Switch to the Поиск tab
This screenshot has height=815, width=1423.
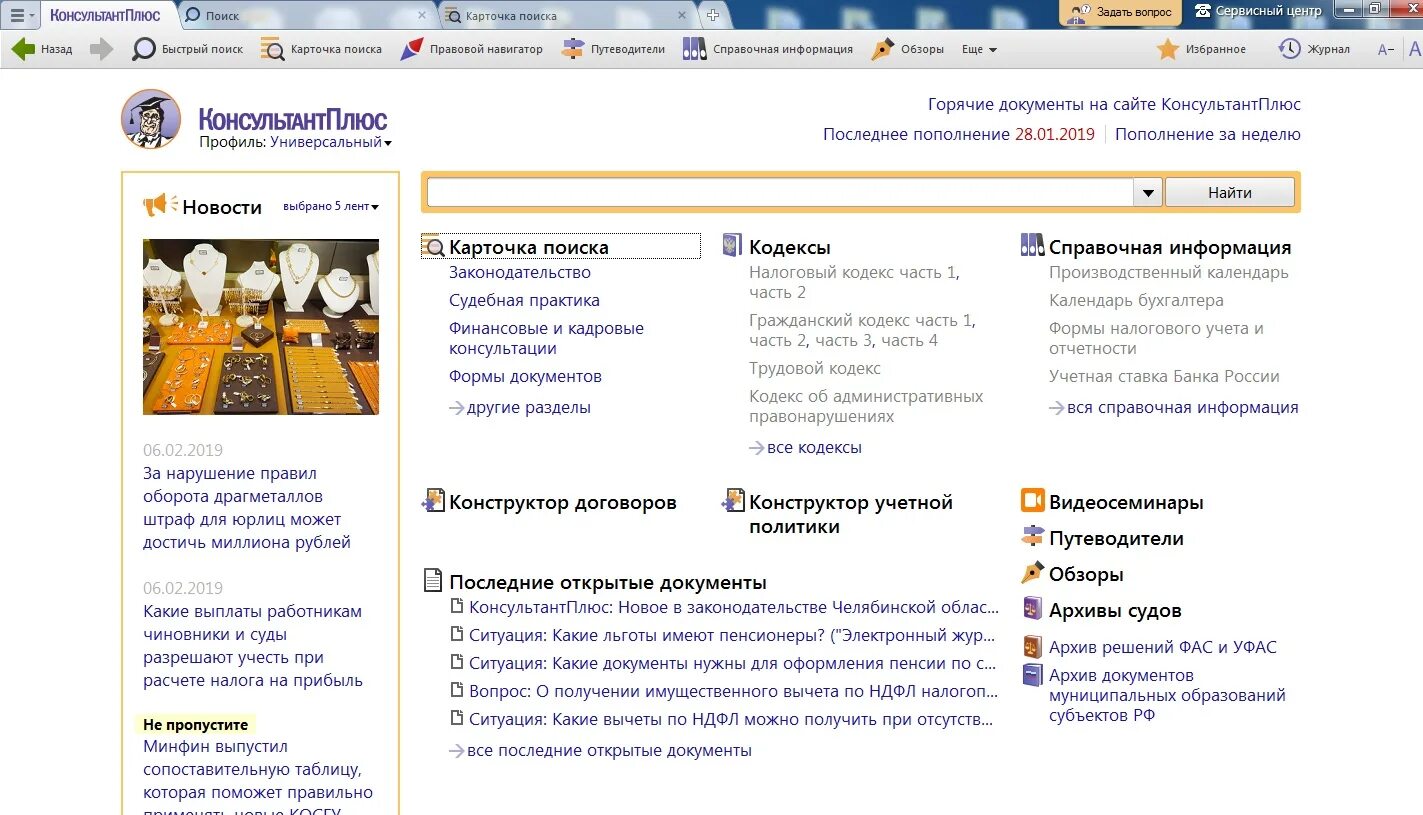[305, 16]
